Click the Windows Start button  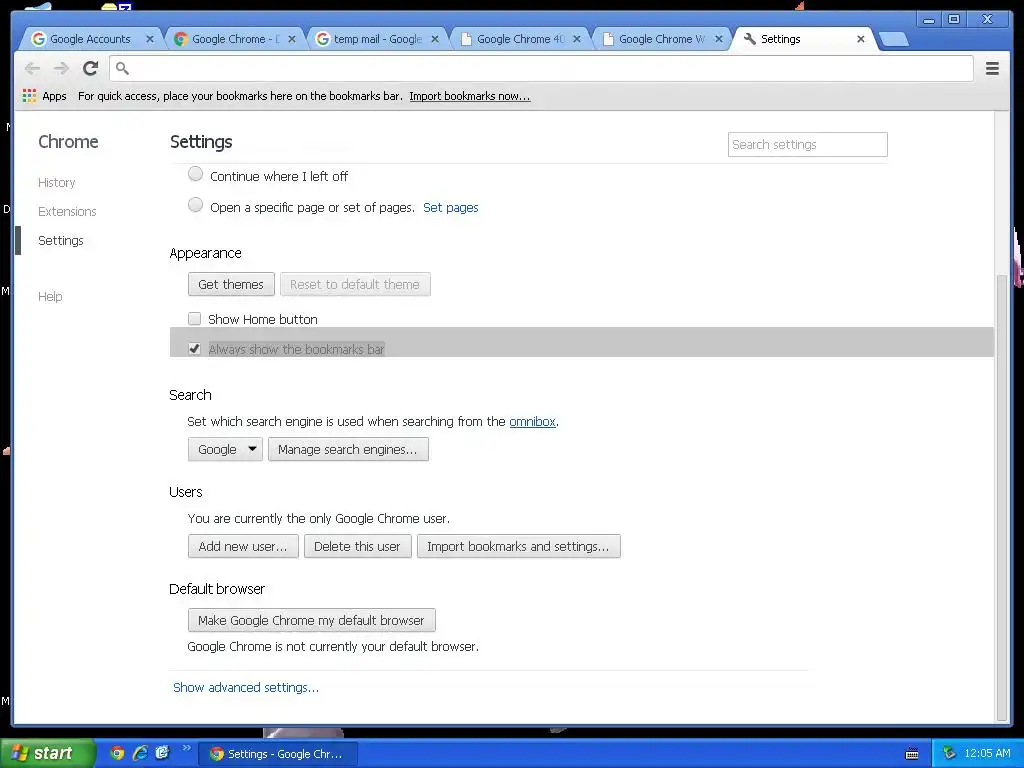[x=48, y=753]
